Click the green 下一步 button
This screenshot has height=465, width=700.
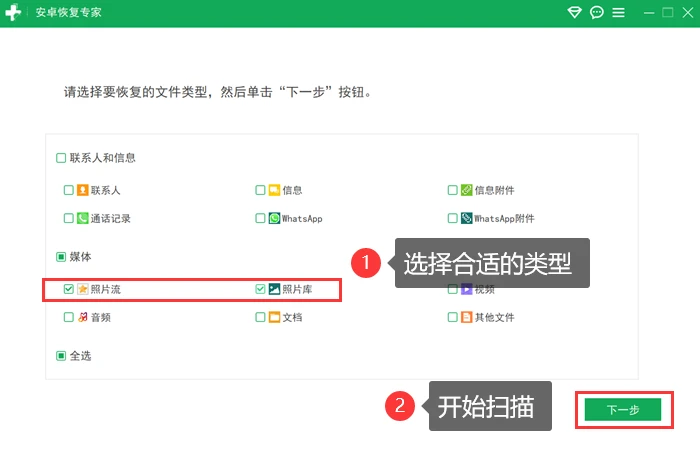click(x=623, y=410)
